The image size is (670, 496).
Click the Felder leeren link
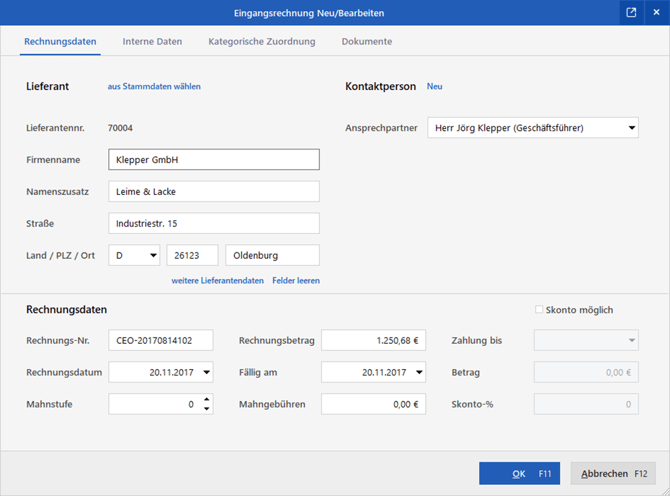tap(296, 281)
